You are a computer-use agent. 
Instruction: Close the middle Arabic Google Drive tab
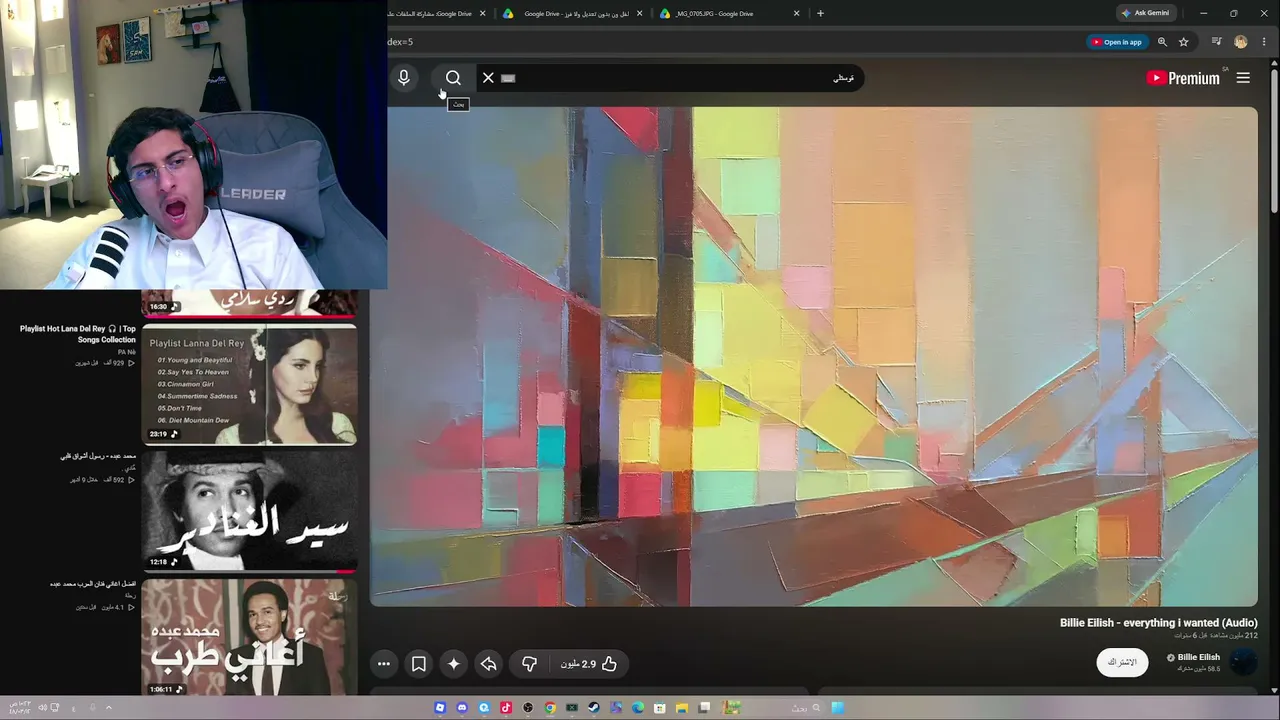[x=638, y=14]
